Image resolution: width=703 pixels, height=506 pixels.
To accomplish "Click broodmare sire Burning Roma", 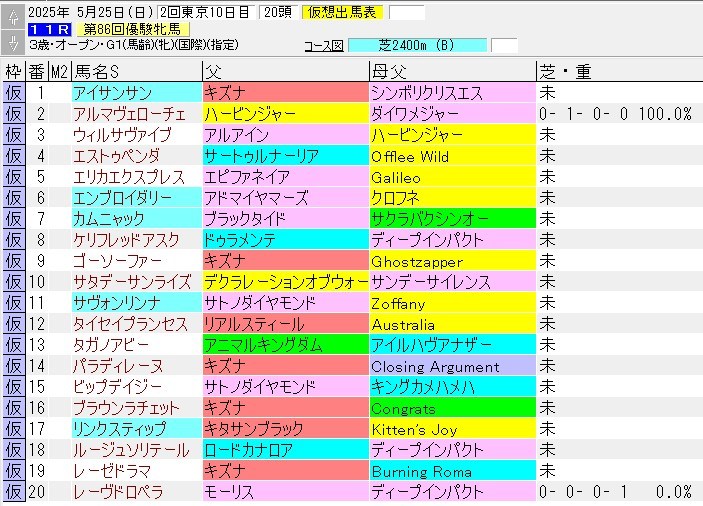I will (453, 471).
